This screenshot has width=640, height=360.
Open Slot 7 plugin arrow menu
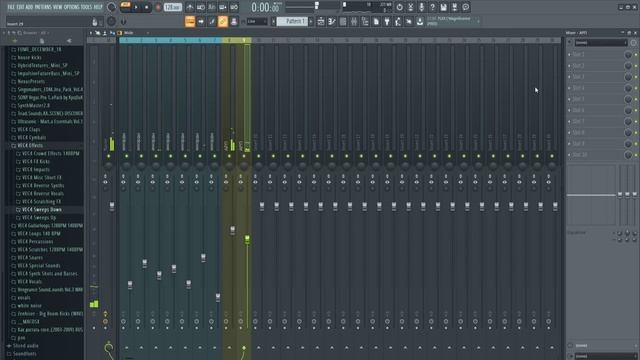click(570, 122)
